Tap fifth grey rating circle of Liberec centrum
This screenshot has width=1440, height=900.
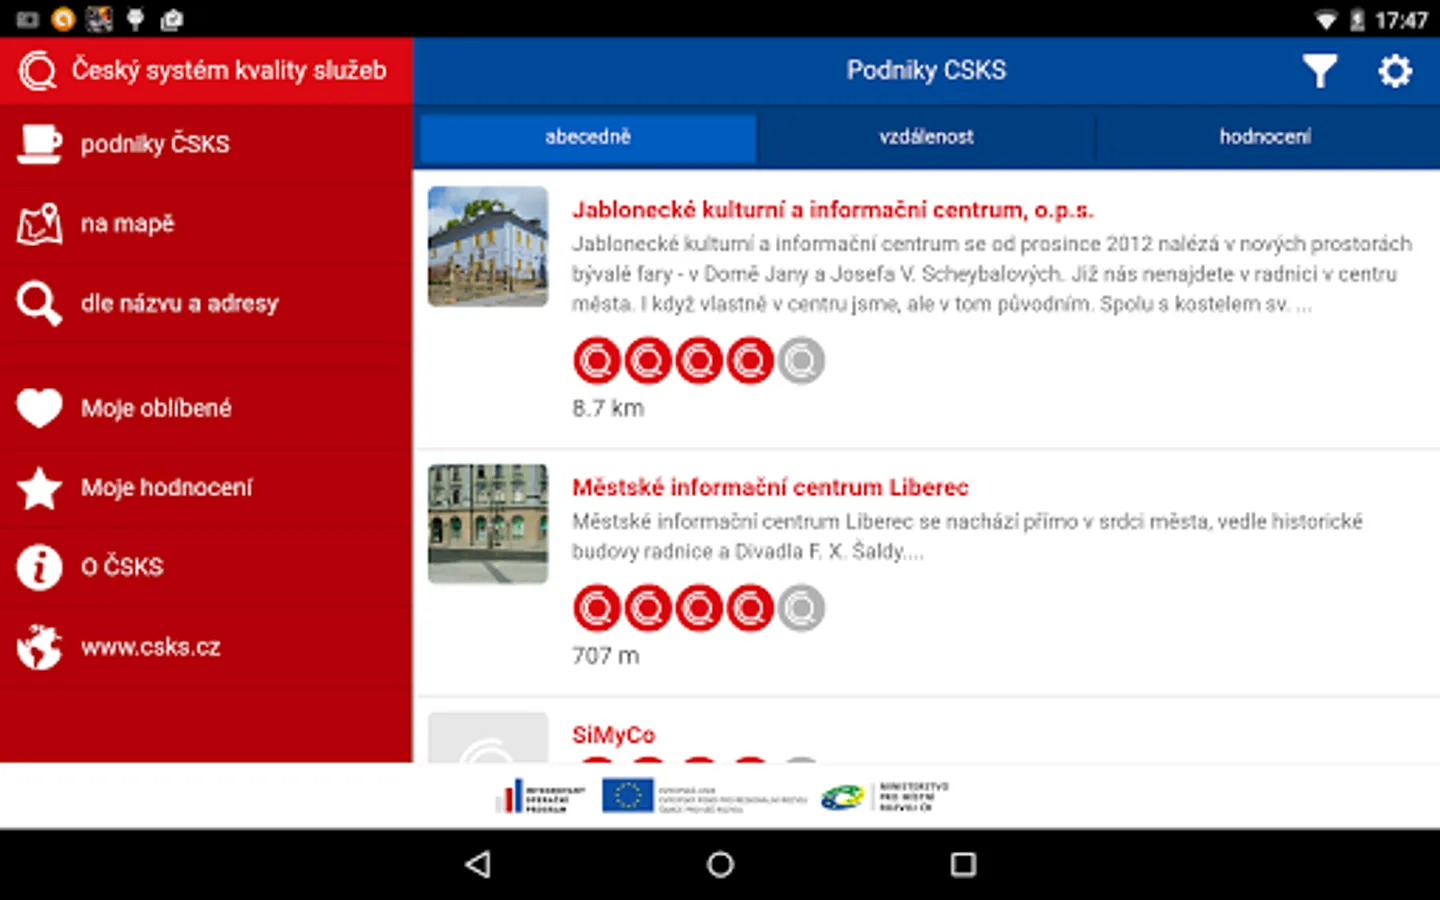(801, 608)
